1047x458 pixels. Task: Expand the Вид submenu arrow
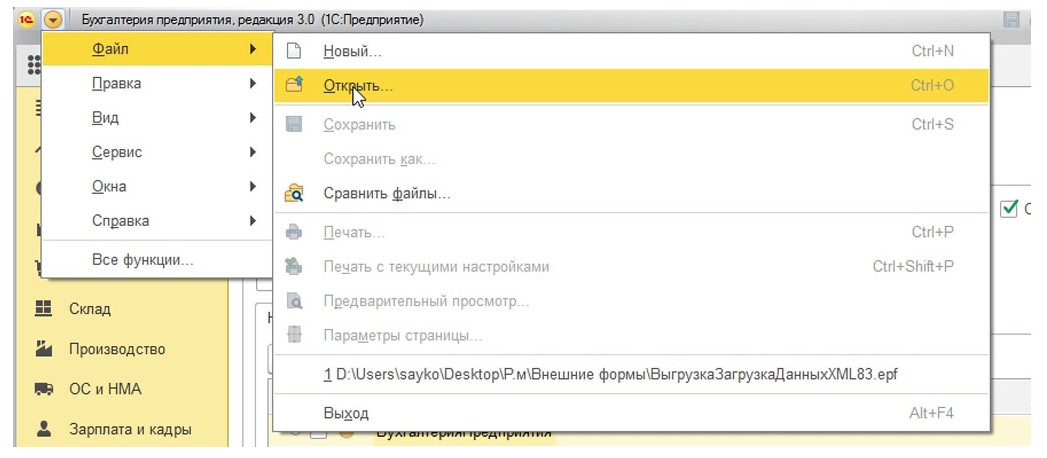click(x=253, y=118)
